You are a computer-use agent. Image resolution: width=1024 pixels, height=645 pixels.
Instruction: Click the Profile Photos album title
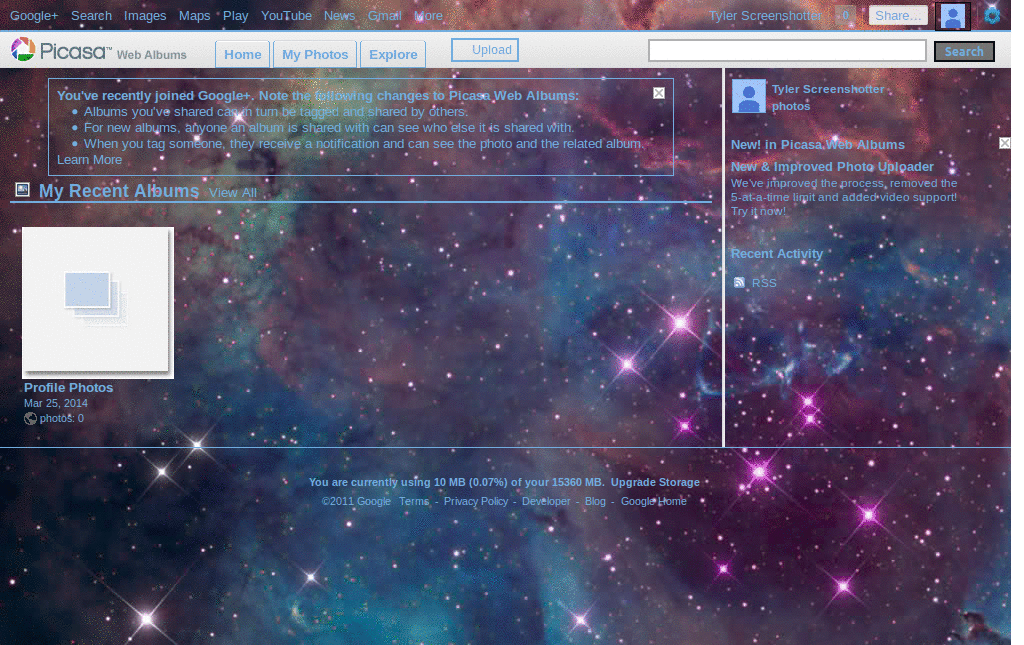coord(69,388)
